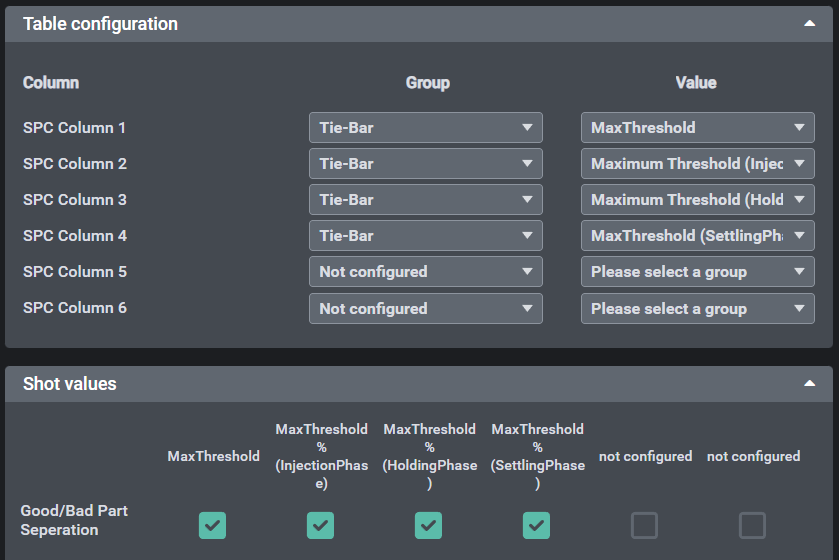Open SPC Column 1 Value dropdown
The height and width of the screenshot is (560, 839).
(697, 128)
